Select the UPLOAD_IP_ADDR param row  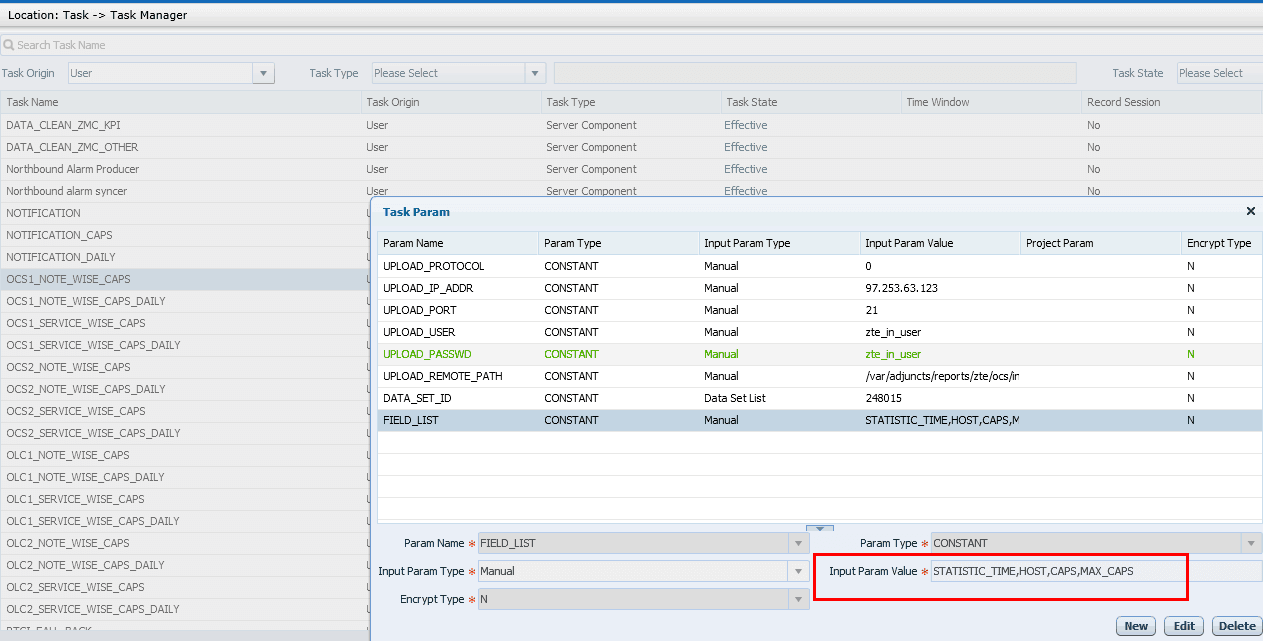pos(820,288)
